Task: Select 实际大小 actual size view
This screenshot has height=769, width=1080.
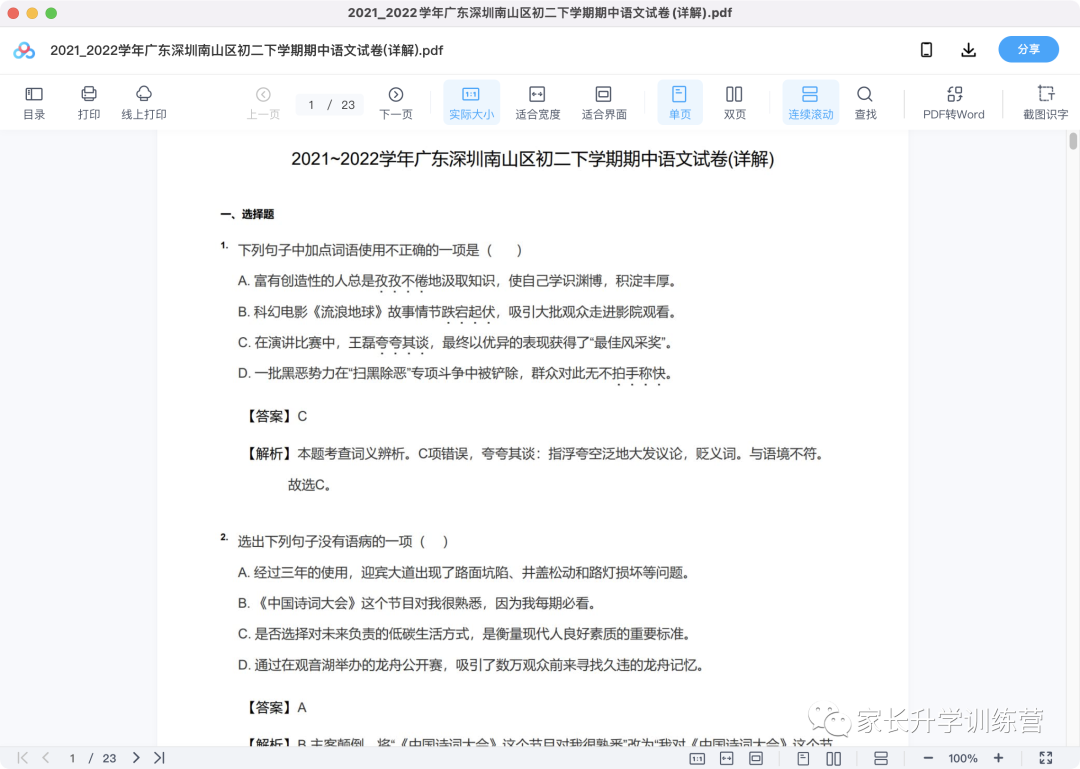Action: pyautogui.click(x=471, y=102)
